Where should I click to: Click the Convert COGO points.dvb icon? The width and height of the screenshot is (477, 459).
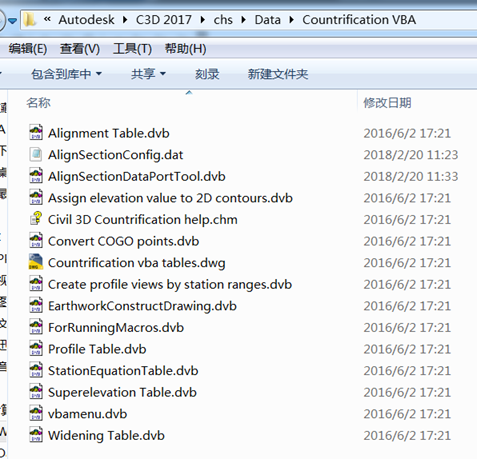[36, 240]
